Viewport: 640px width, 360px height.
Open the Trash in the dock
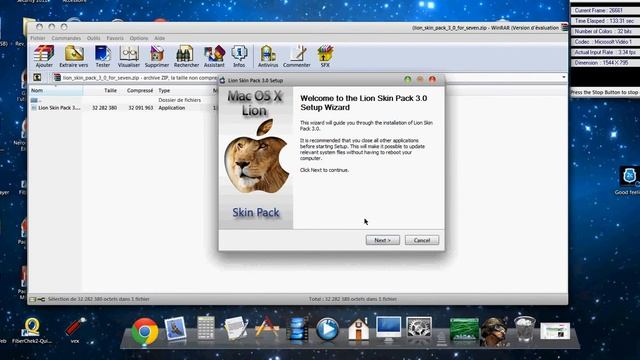coord(524,329)
